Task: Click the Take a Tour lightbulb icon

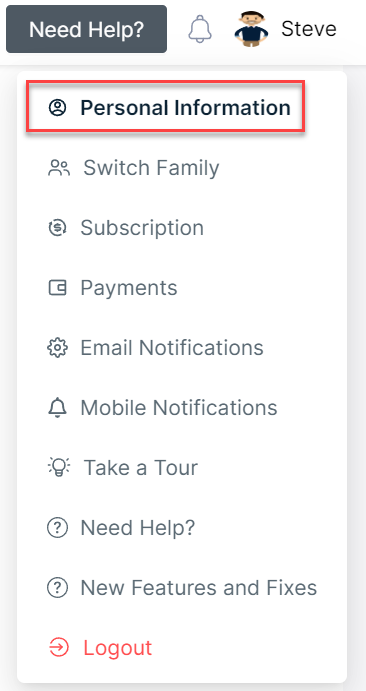Action: tap(59, 468)
